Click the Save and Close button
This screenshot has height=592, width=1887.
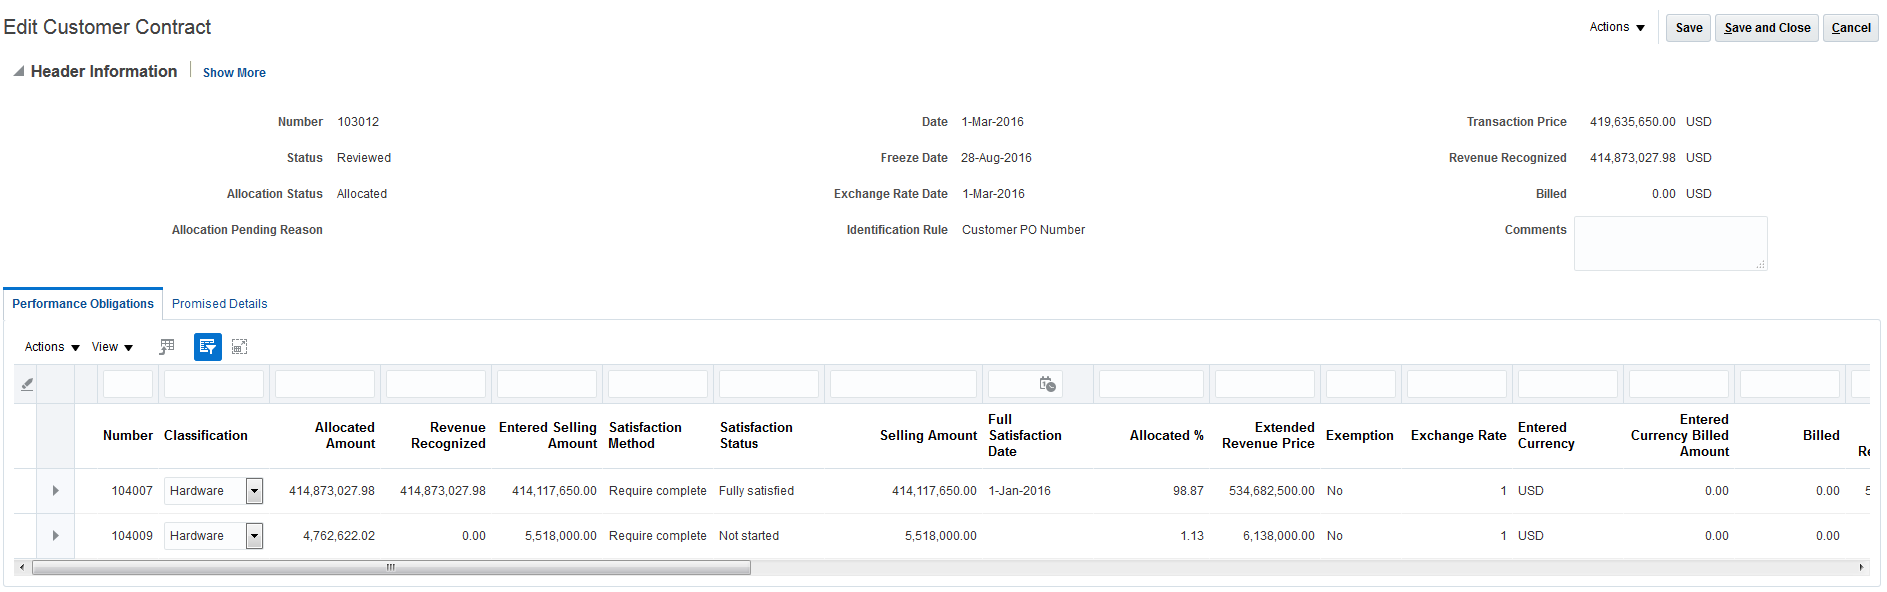click(1767, 28)
